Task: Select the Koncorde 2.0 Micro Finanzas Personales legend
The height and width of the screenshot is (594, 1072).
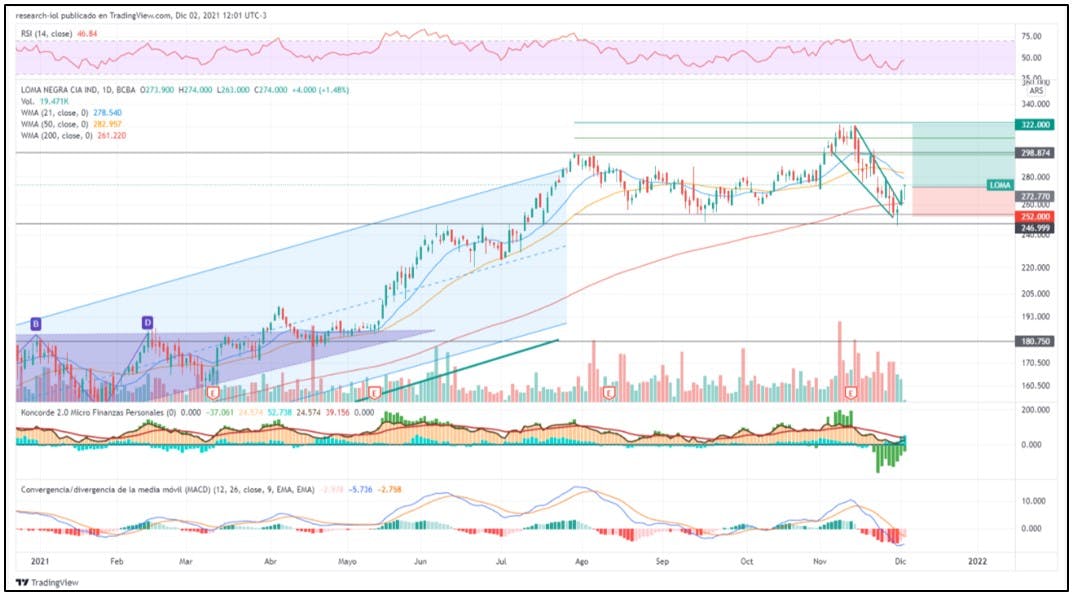Action: (x=198, y=412)
